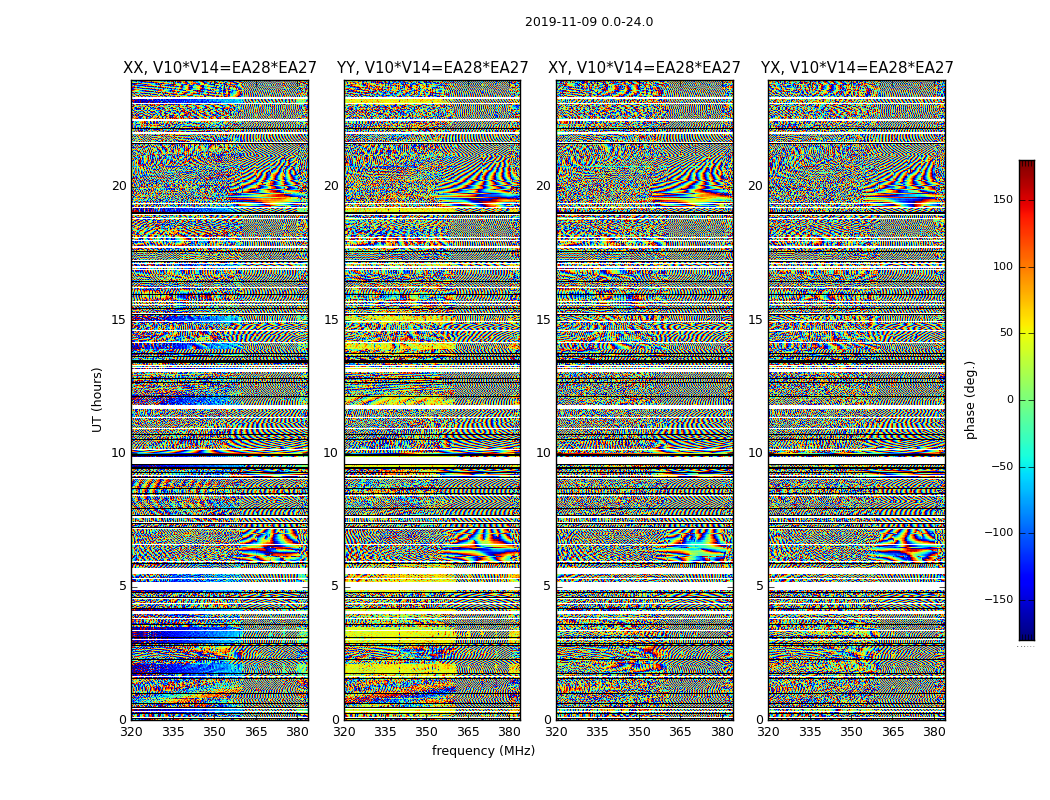This screenshot has width=1050, height=800.
Task: Select the YX, V10*V14=EA28*EA27 panel title
Action: click(856, 68)
